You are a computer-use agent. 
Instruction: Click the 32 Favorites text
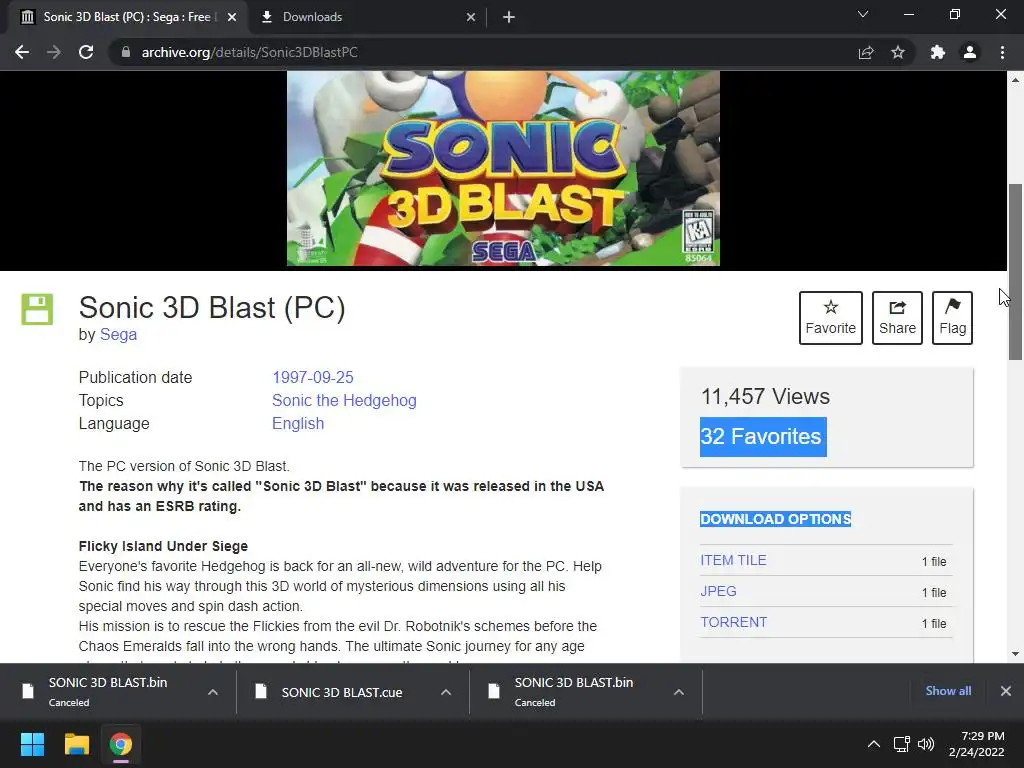(761, 436)
